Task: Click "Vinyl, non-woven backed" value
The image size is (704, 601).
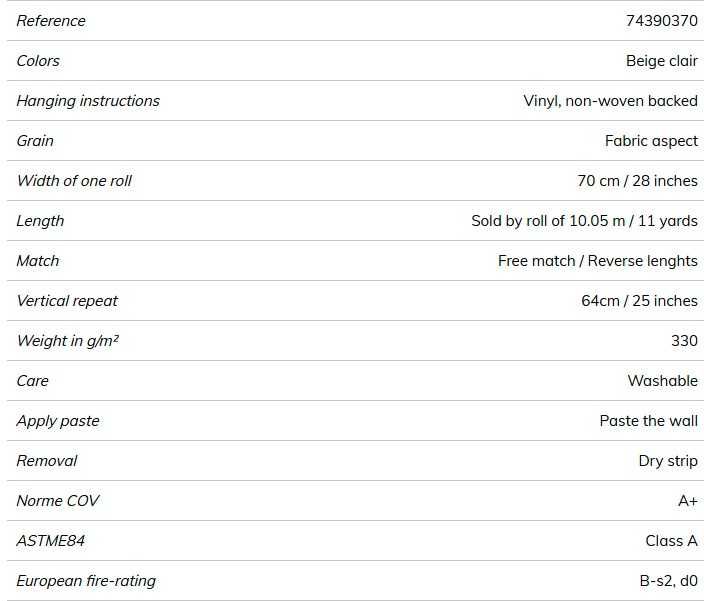Action: 610,101
